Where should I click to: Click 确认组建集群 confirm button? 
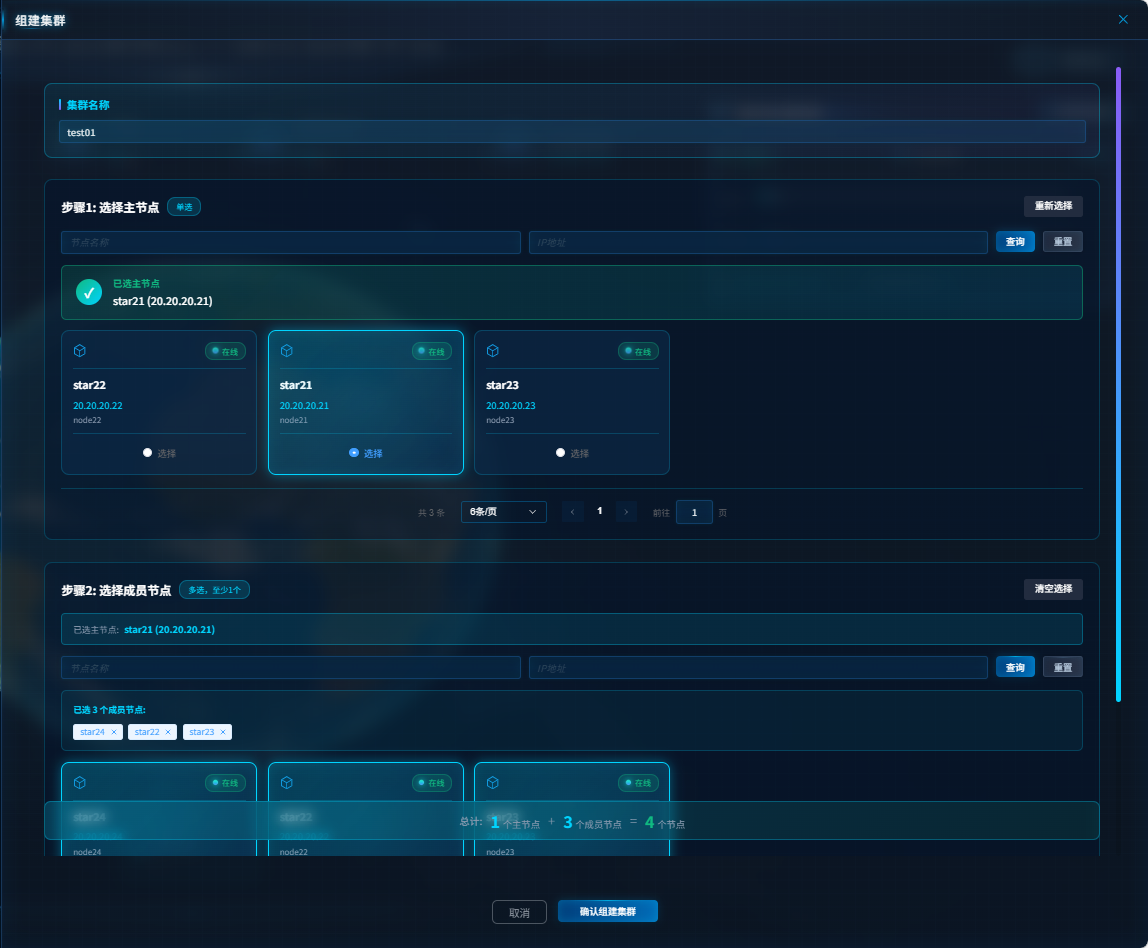607,911
